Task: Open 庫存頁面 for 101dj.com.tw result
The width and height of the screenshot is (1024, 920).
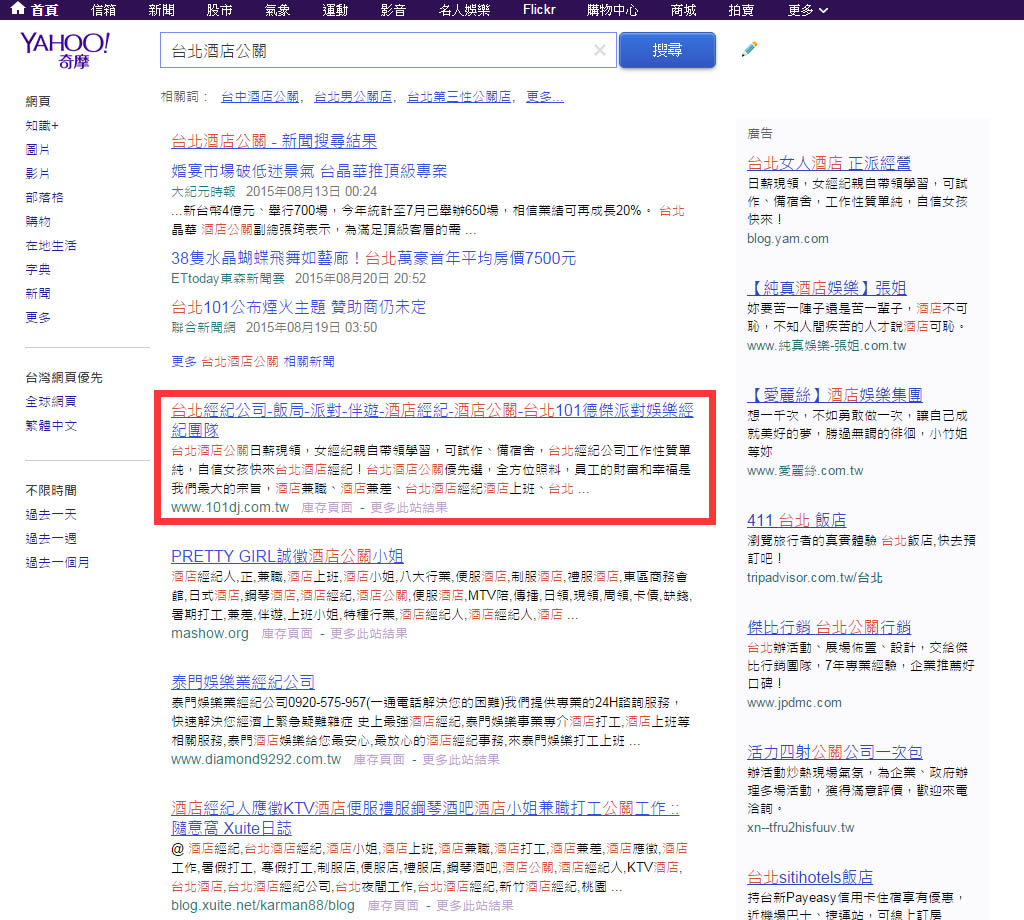Action: point(326,507)
